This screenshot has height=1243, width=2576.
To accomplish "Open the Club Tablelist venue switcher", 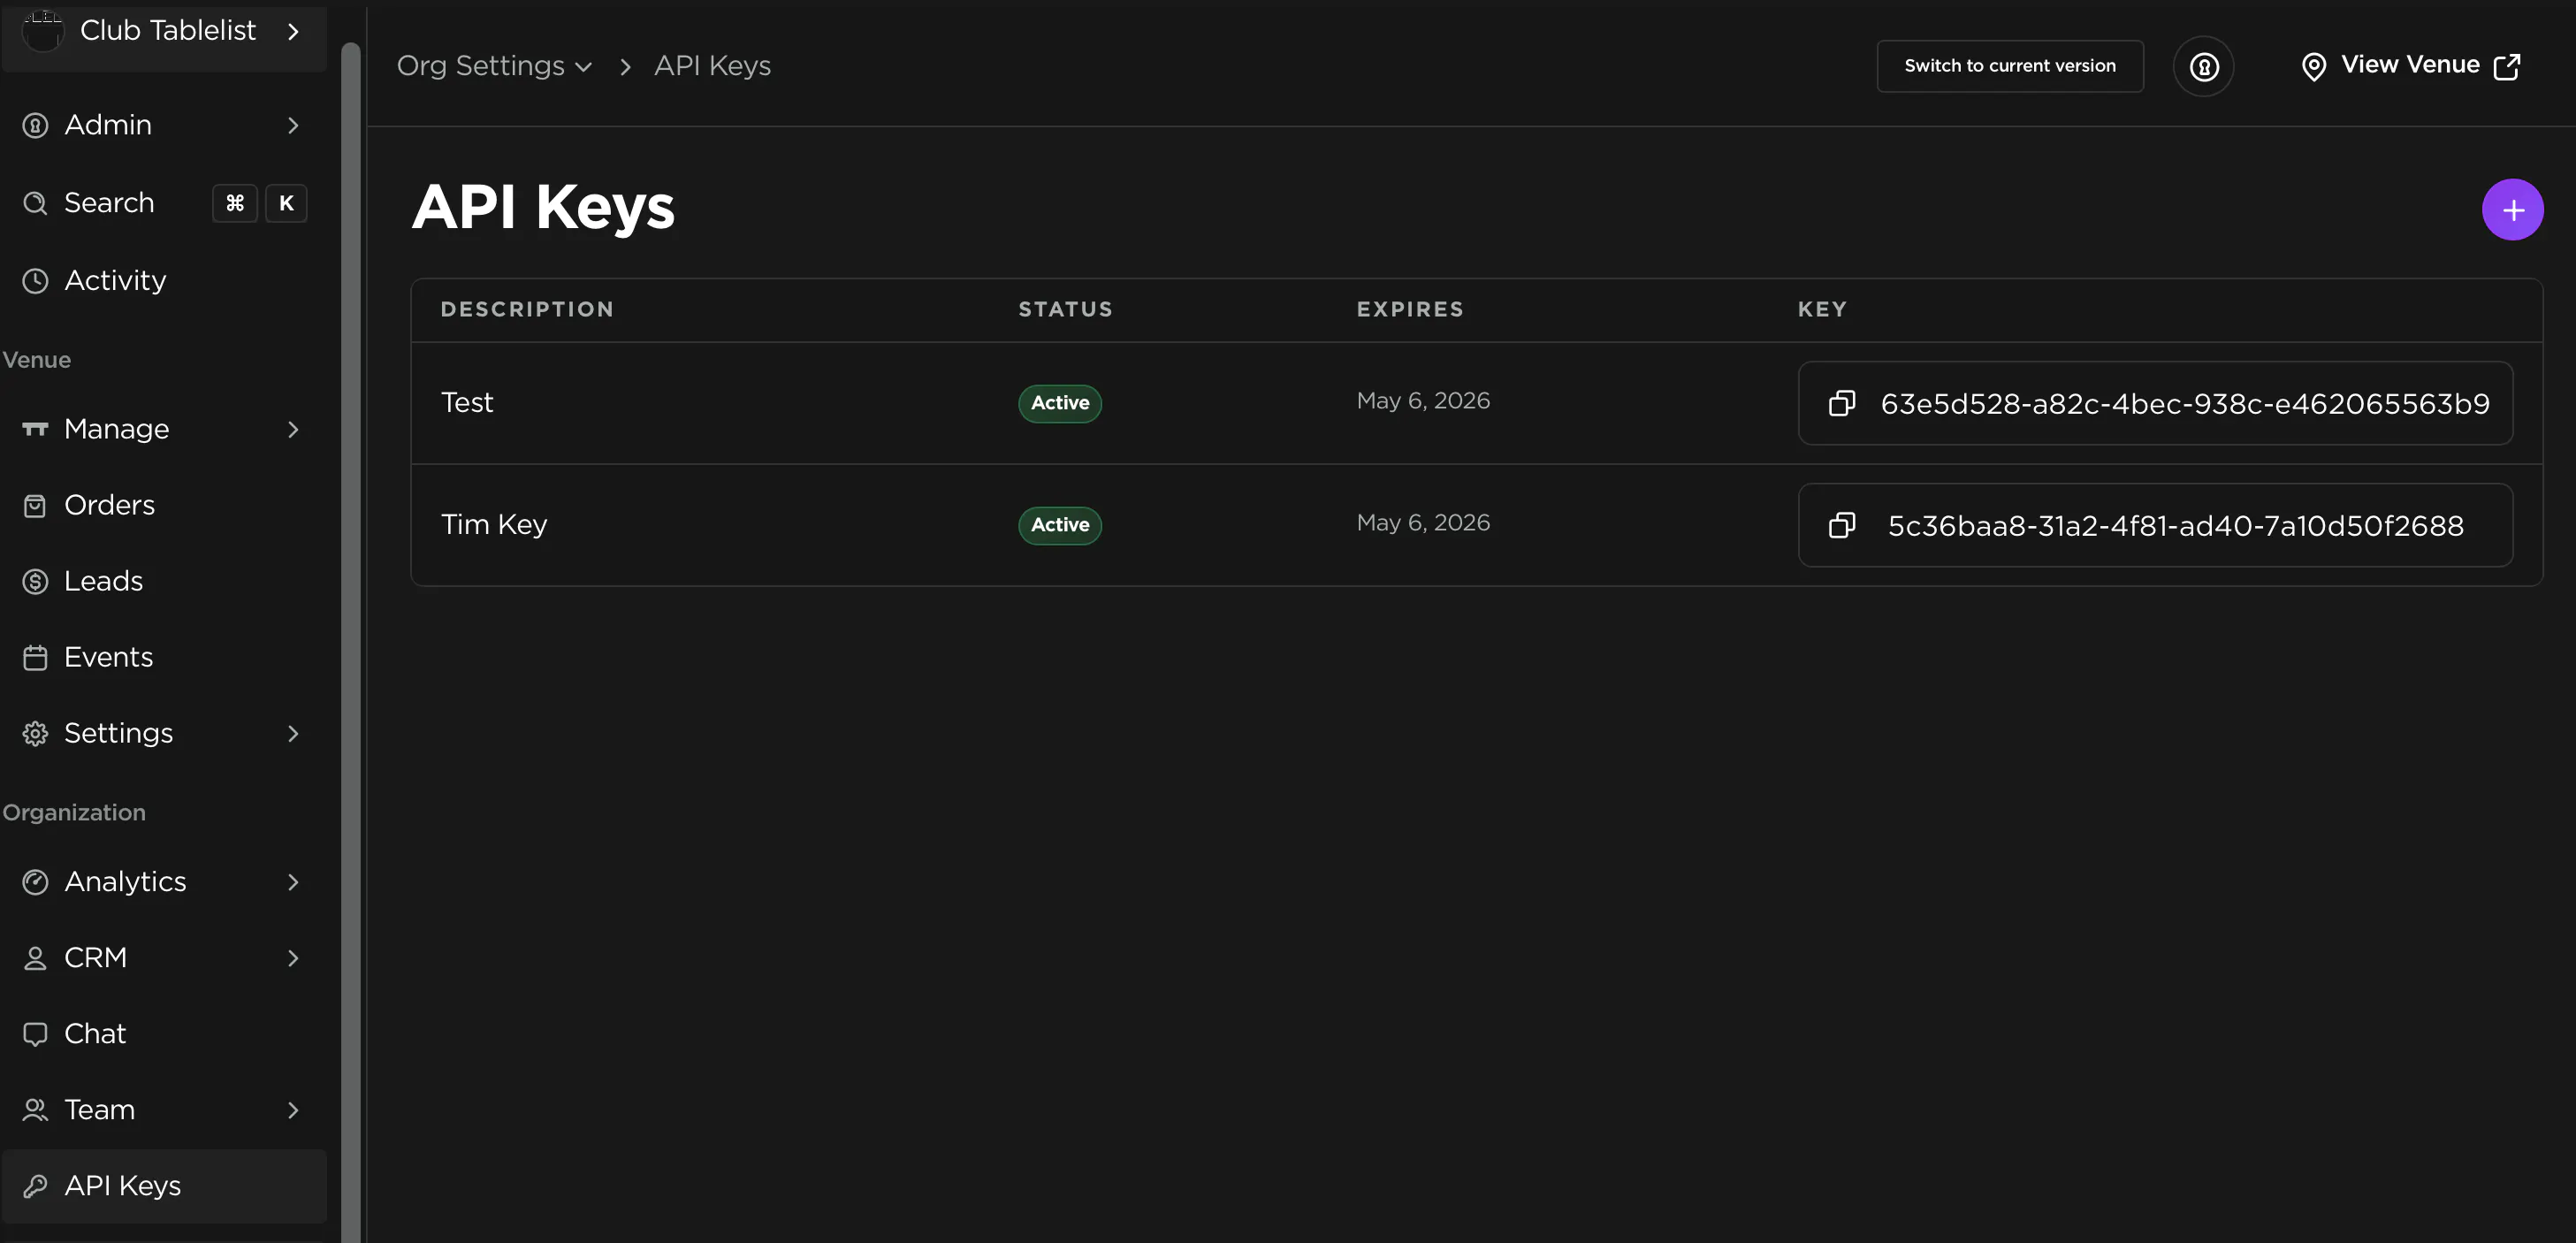I will pos(165,32).
